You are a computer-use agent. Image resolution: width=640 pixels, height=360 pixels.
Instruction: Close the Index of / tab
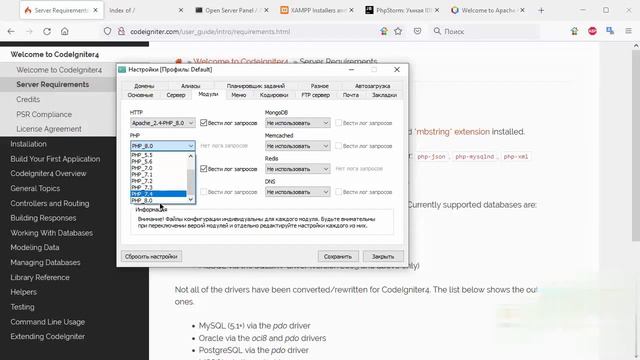coord(181,11)
